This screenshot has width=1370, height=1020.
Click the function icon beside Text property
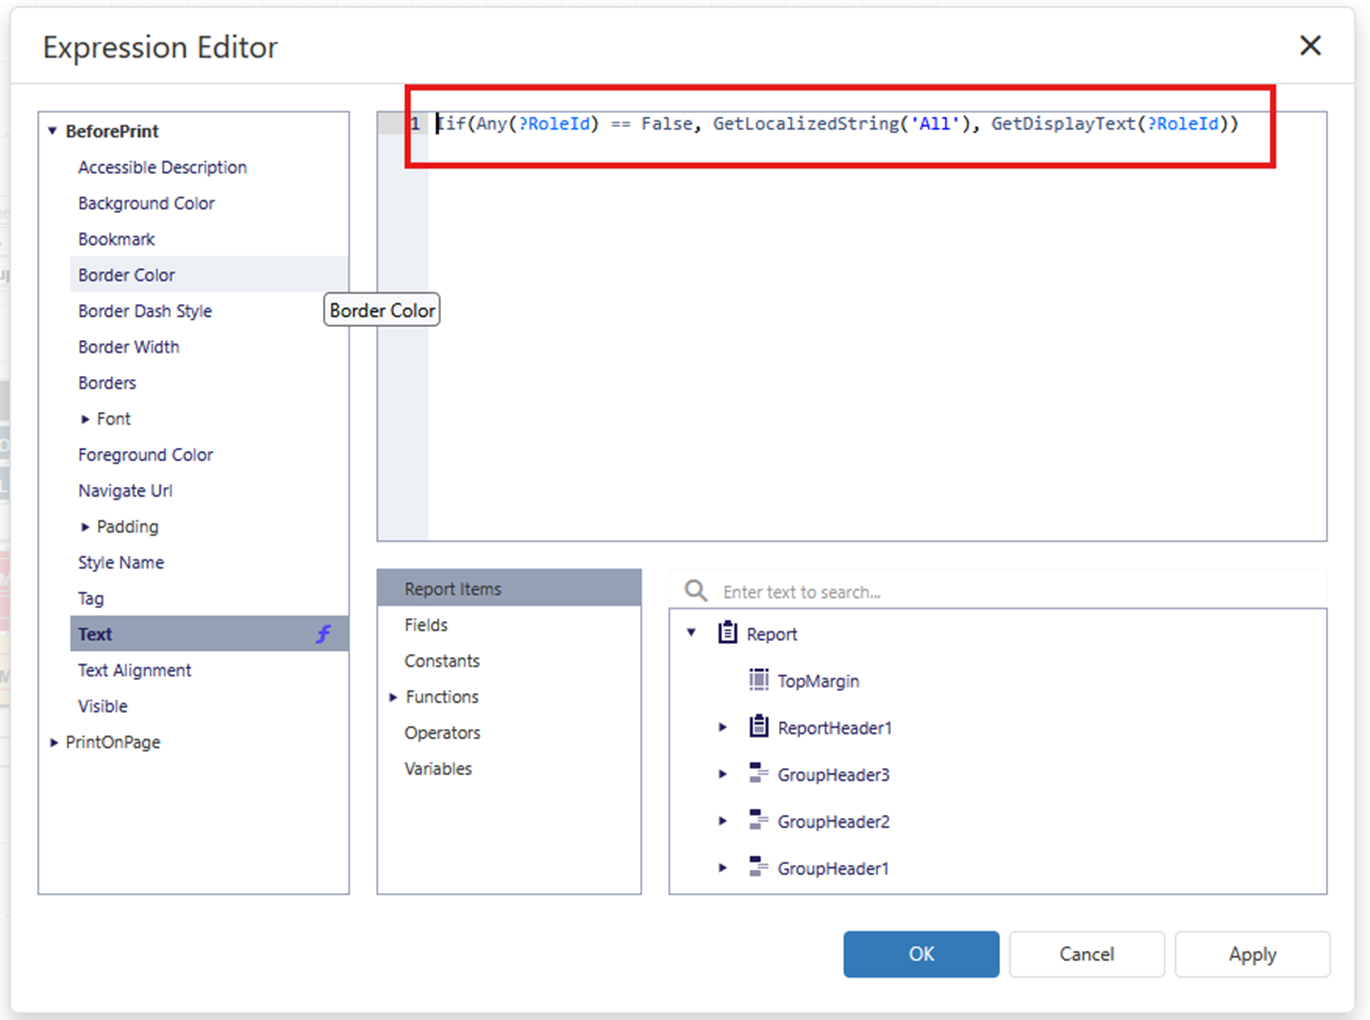(324, 634)
